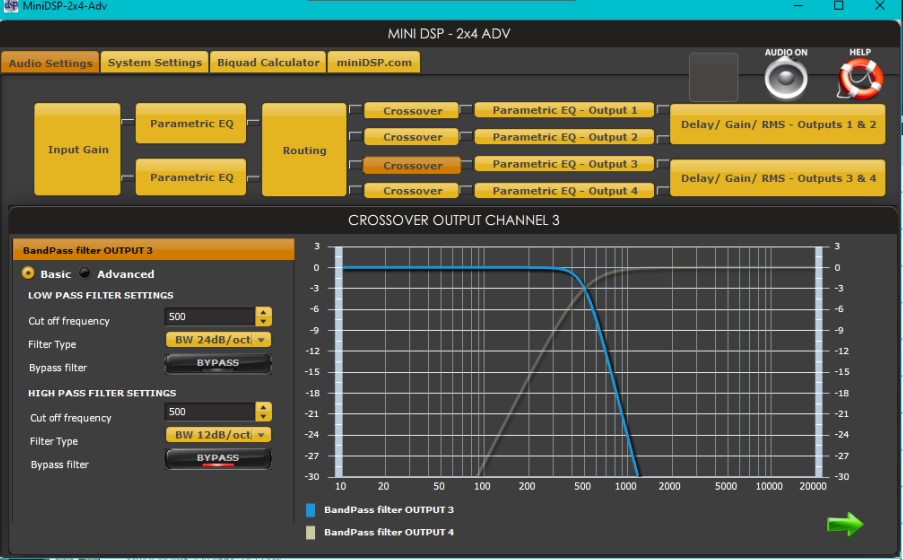Screen dimensions: 903x560
Task: Open low pass Filter Type dropdown BW 24dB/oct
Action: click(218, 340)
